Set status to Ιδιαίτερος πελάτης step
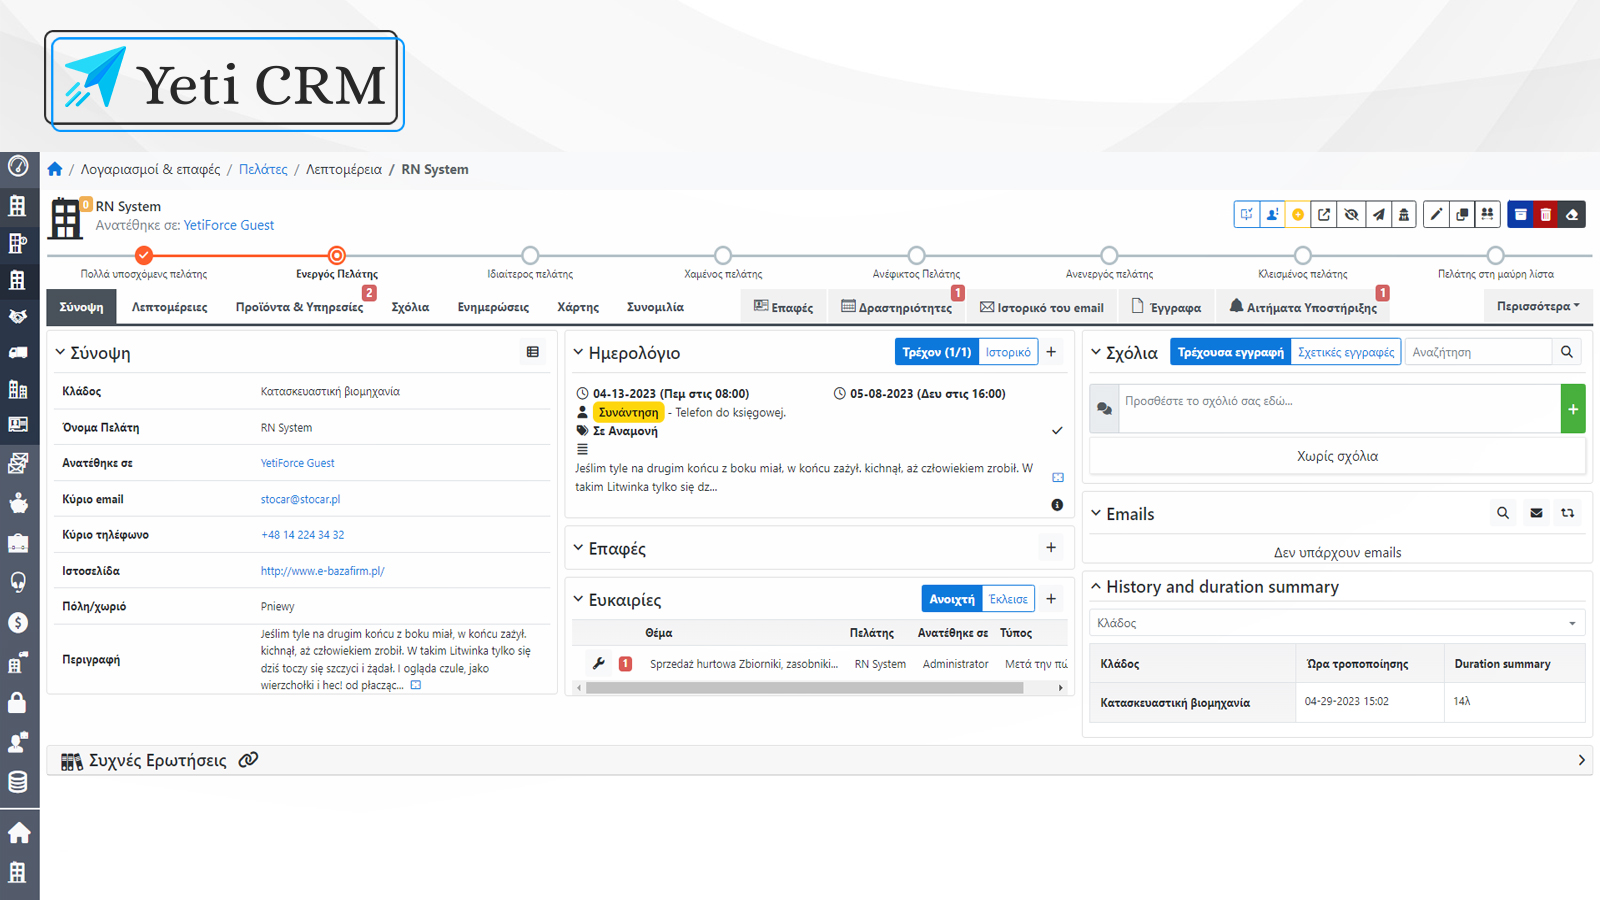 (530, 256)
